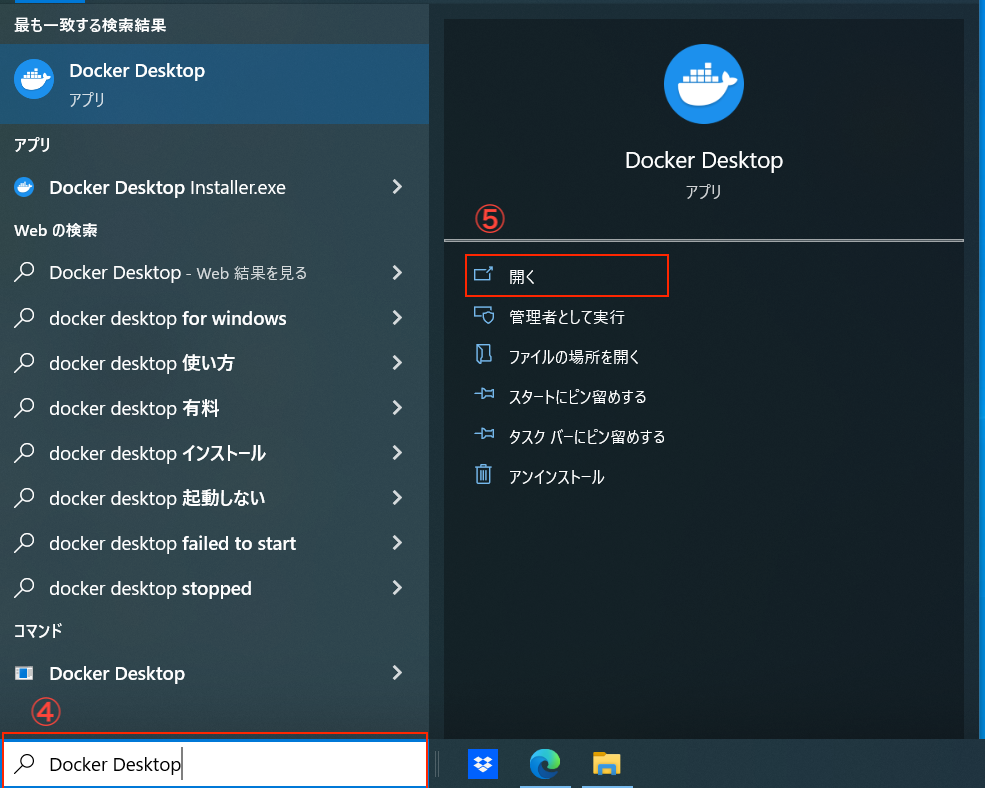The width and height of the screenshot is (985, 788).
Task: Expand arrow for 'Docker Desktop - Web 結果を見る'
Action: (x=397, y=272)
